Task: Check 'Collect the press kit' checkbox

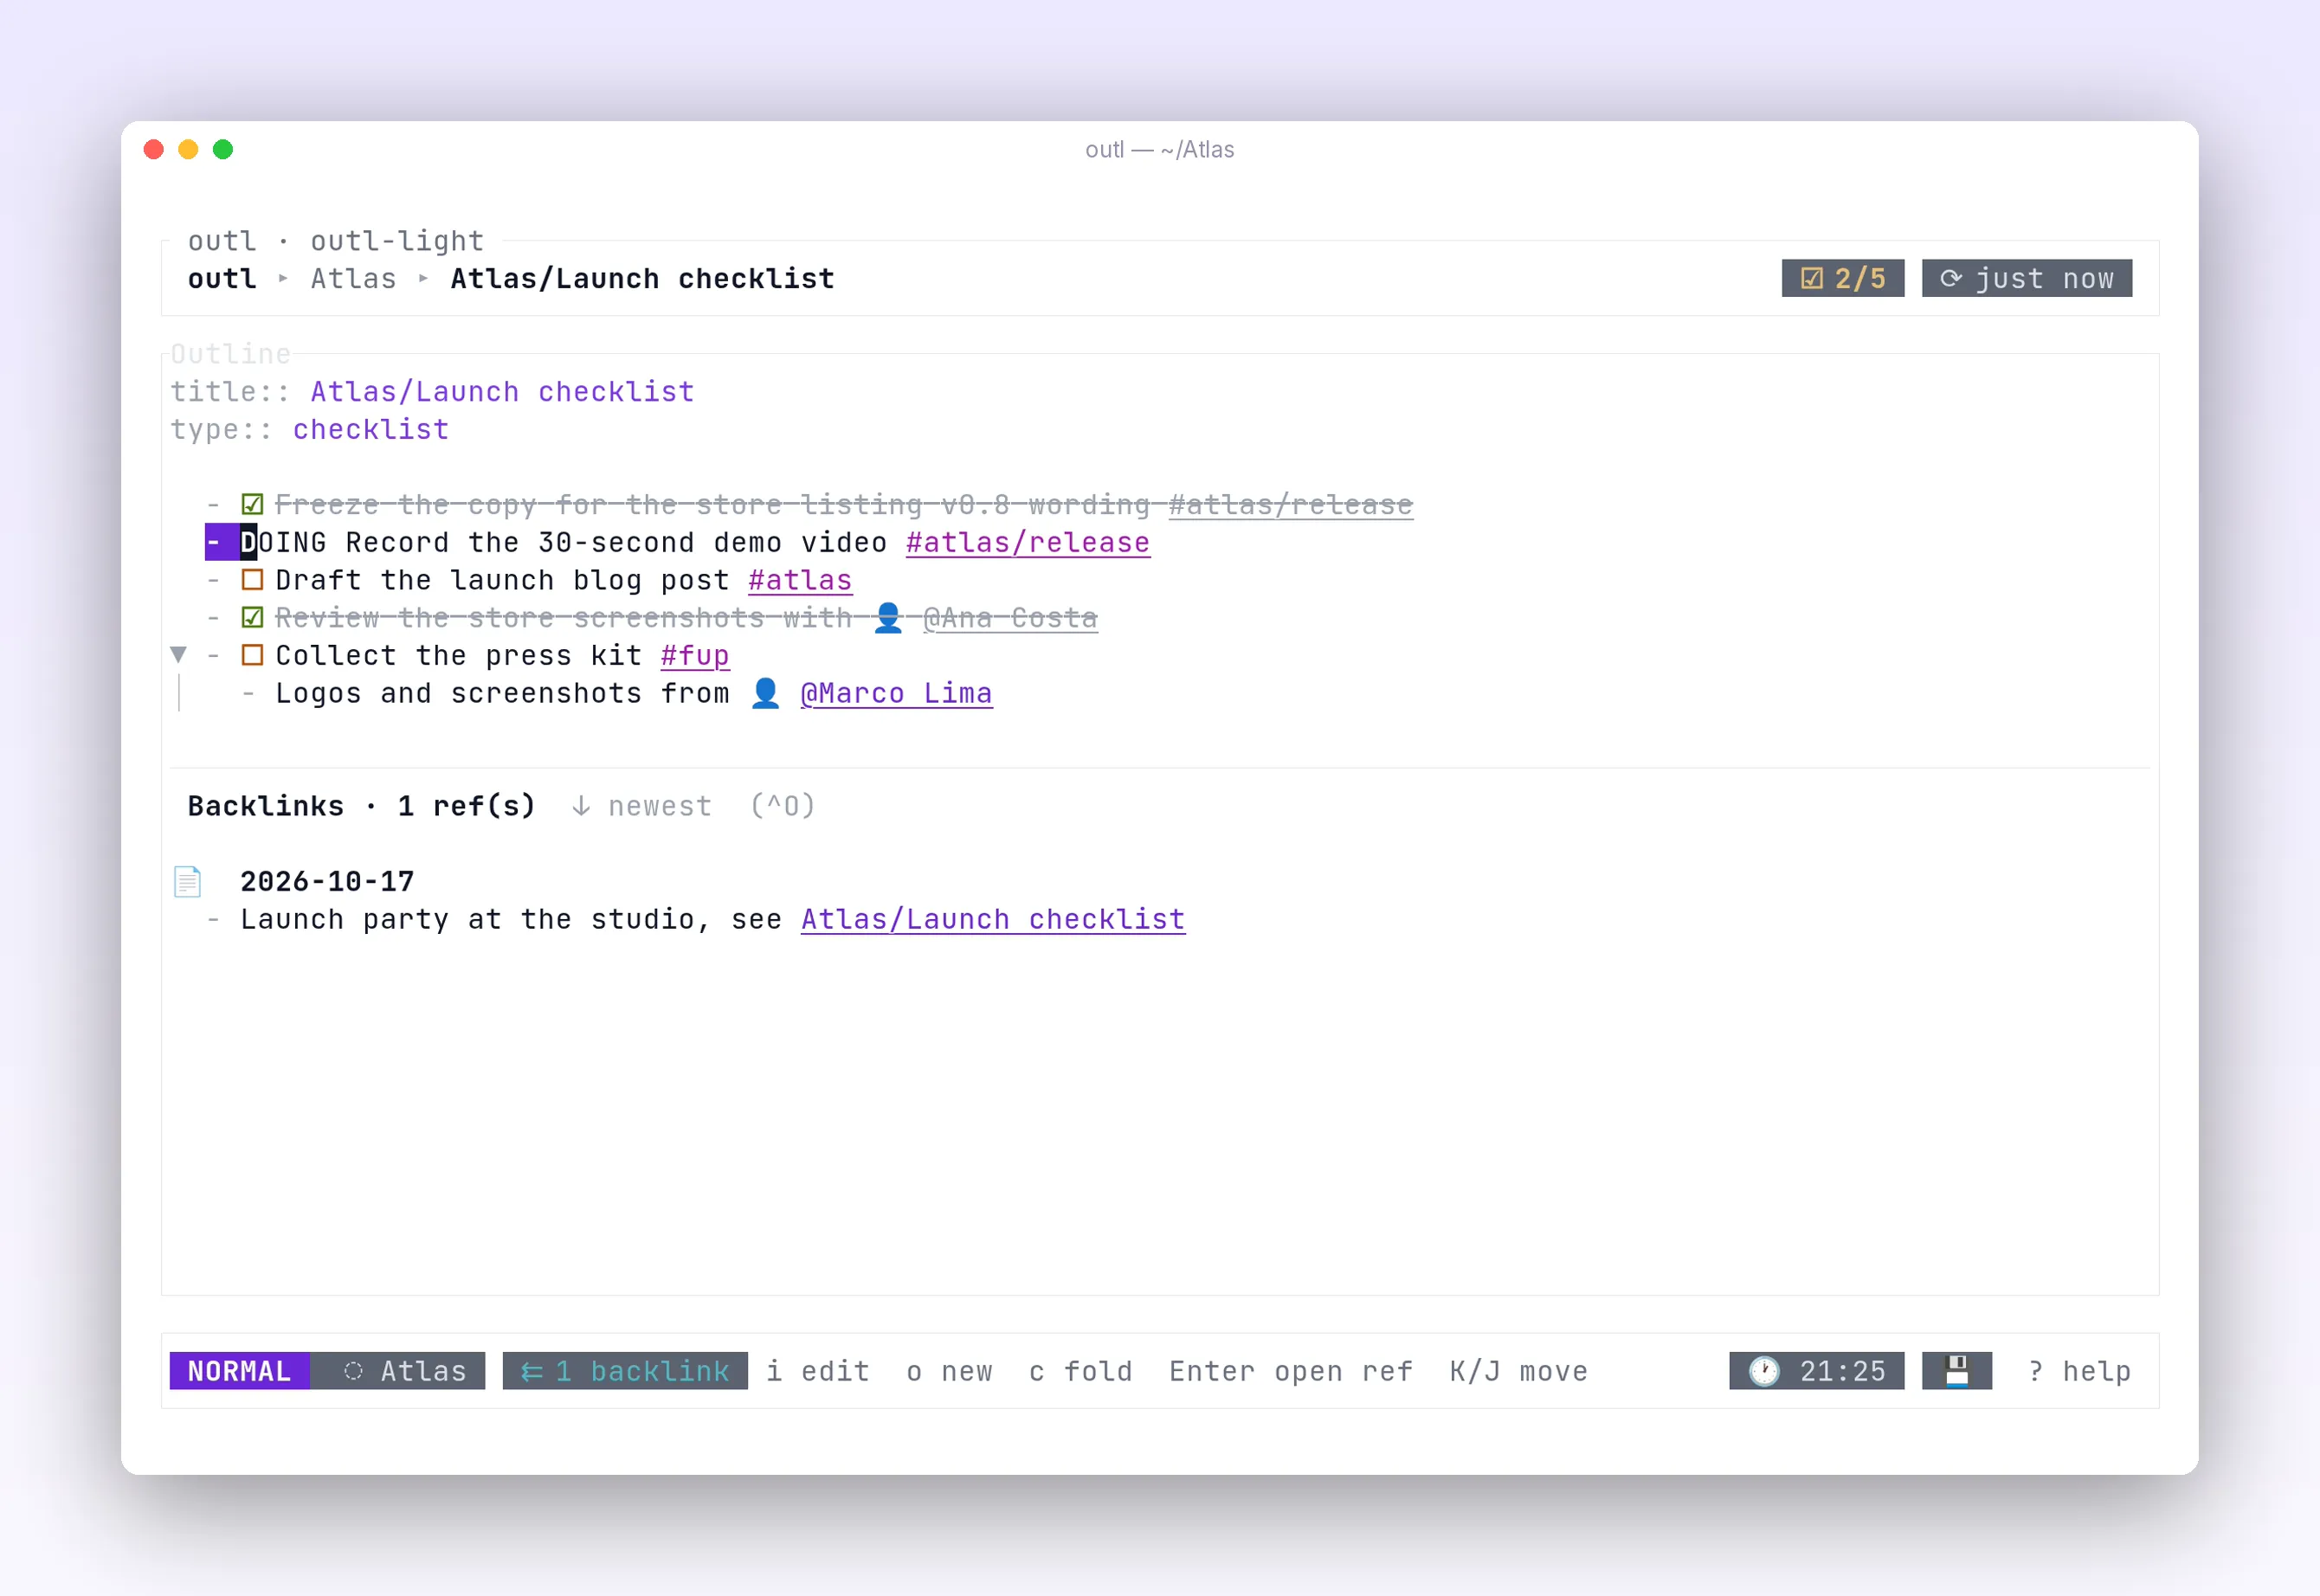Action: [252, 655]
